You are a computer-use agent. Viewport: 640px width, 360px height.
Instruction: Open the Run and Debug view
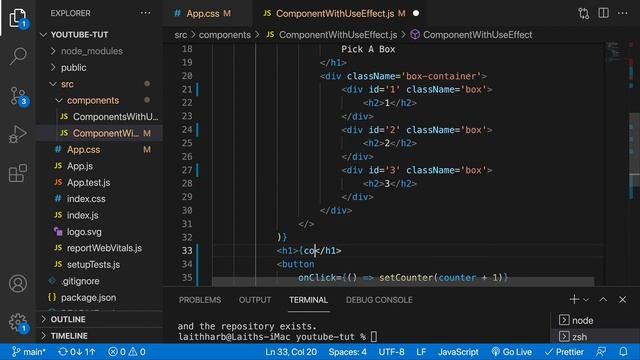[18, 134]
